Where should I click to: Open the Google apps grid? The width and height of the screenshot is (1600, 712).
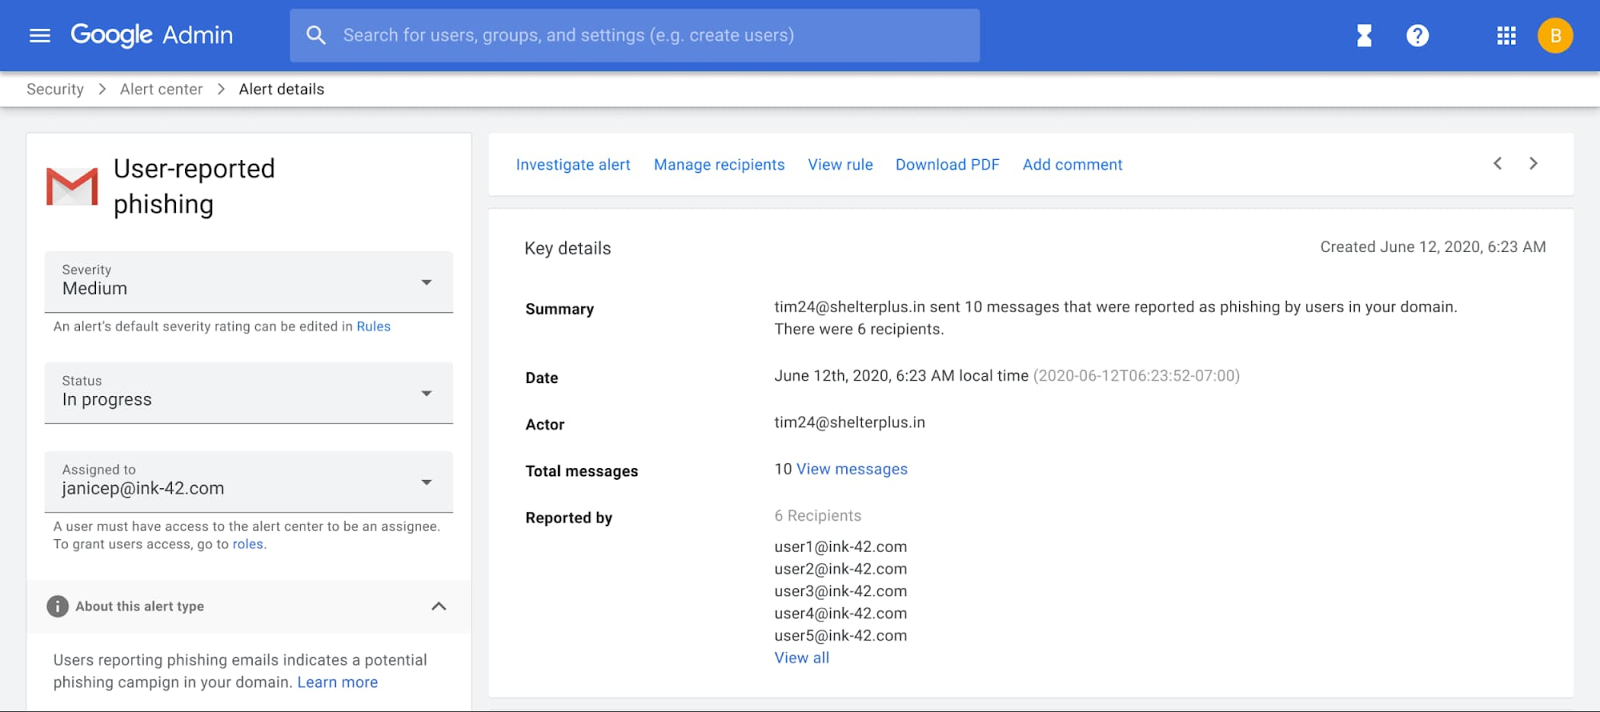point(1506,36)
